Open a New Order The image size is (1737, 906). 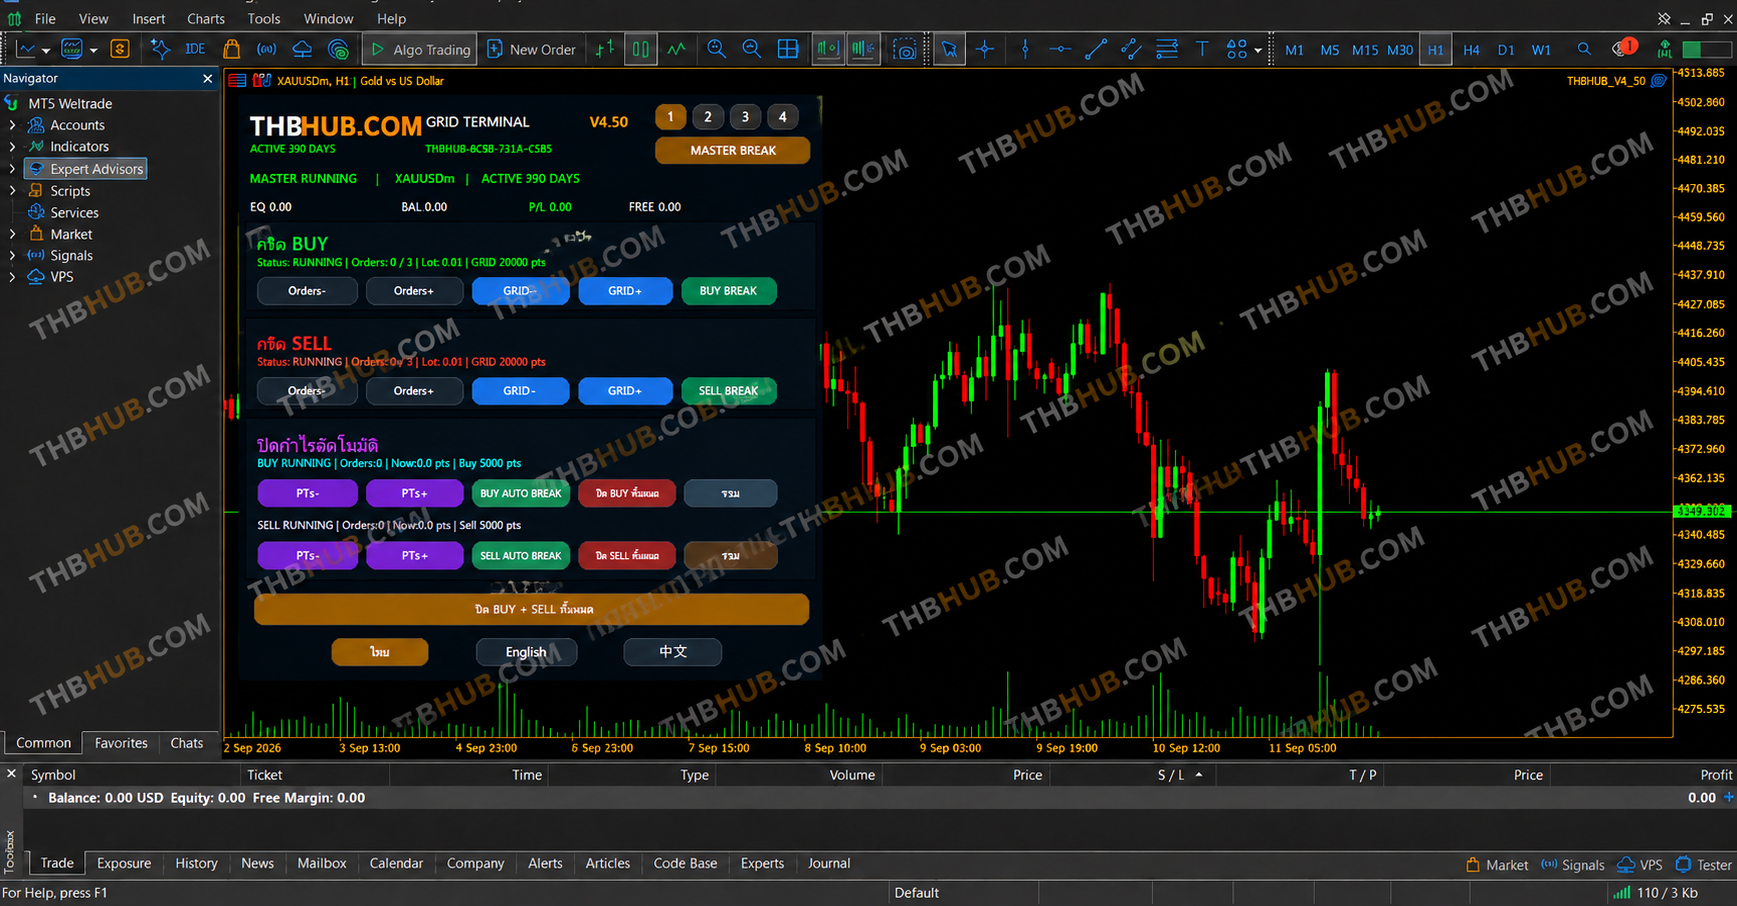532,49
